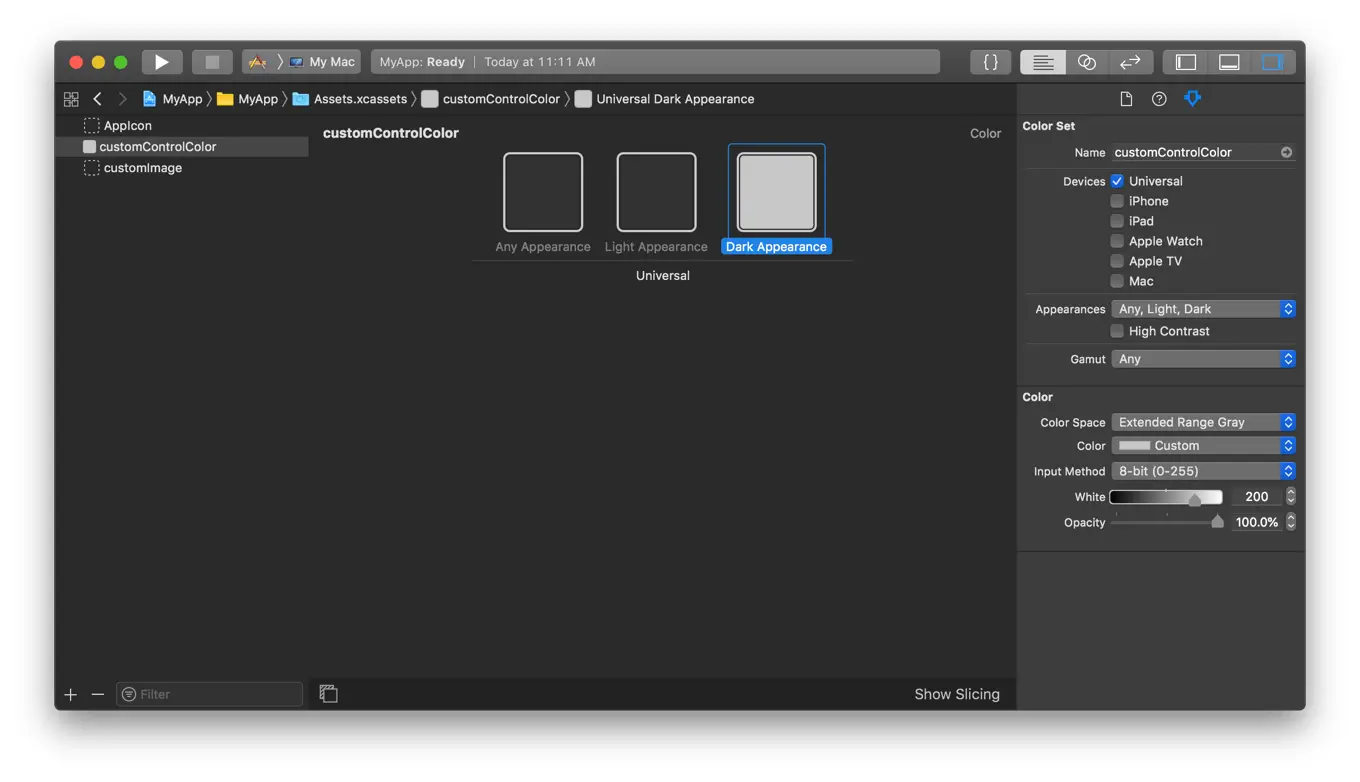Open the Appearances dropdown
This screenshot has width=1360, height=782.
point(1204,309)
